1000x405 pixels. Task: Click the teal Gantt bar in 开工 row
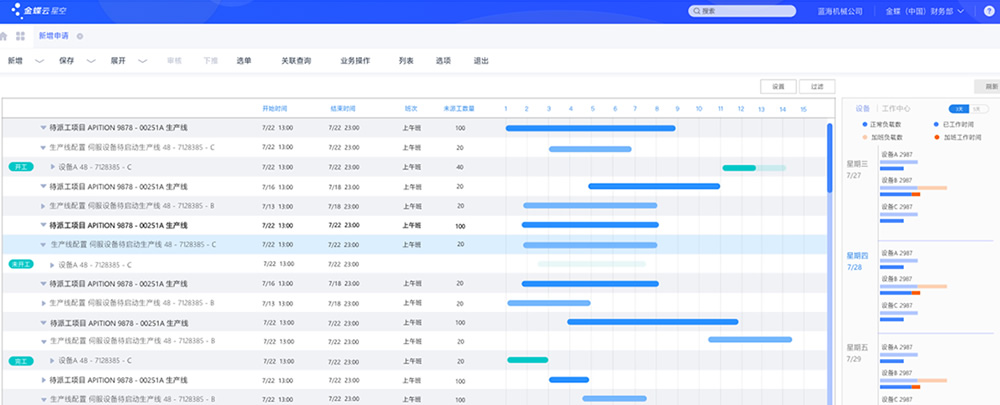pos(739,168)
